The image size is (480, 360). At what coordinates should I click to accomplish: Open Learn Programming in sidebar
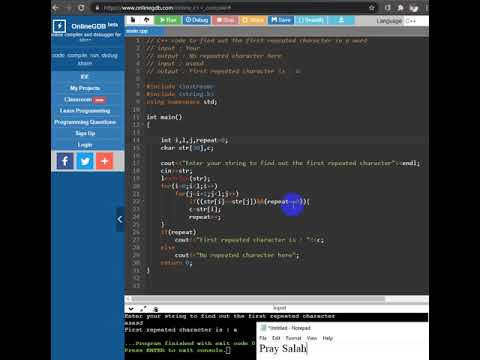click(85, 111)
